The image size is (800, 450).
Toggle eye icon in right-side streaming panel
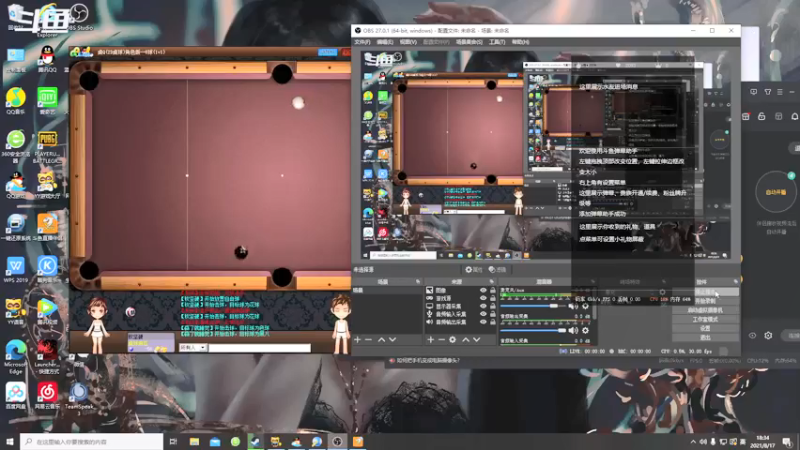tap(753, 335)
